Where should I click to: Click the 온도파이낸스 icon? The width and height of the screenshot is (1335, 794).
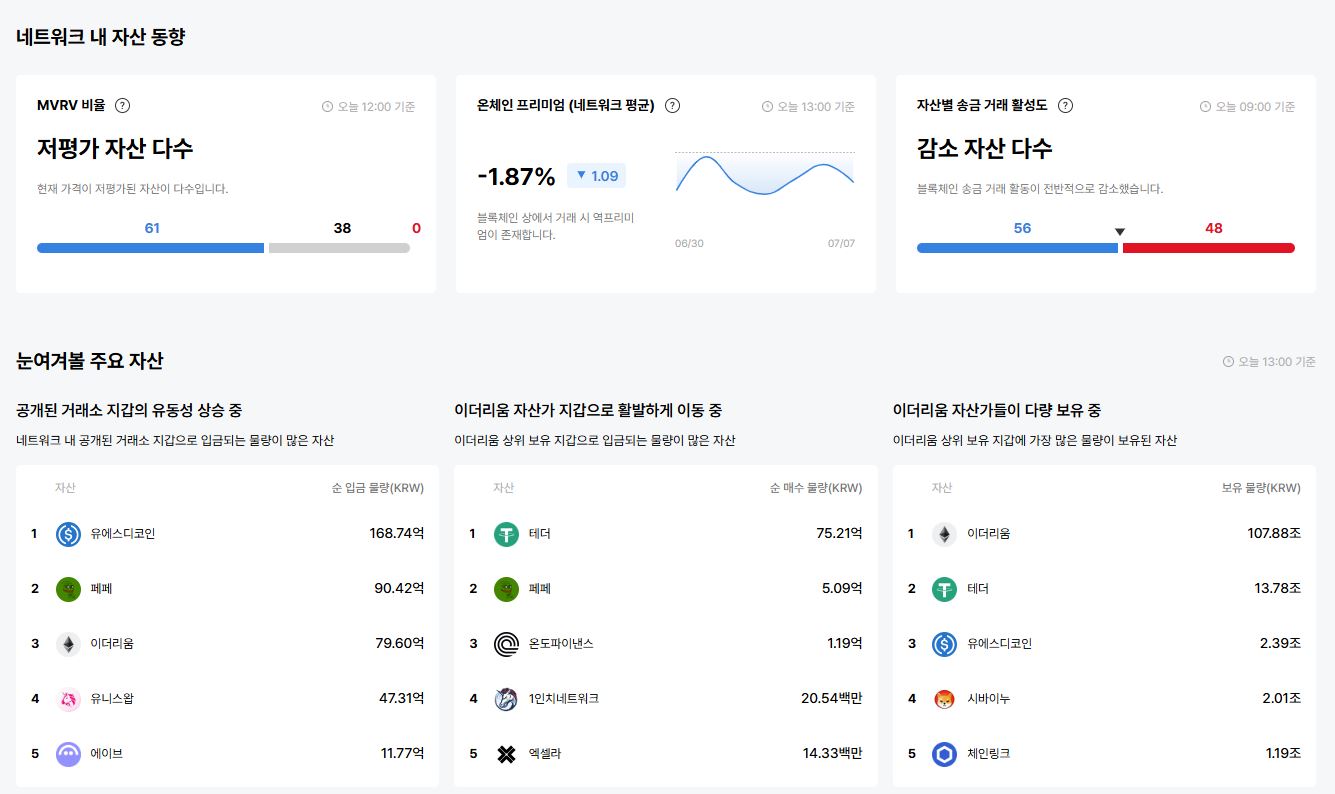click(x=507, y=643)
